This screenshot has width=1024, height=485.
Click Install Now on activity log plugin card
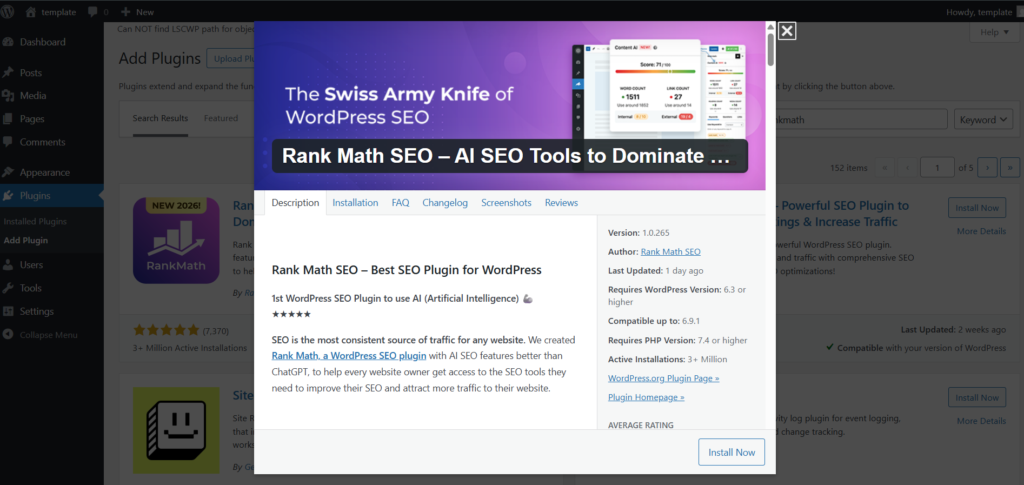pos(976,398)
